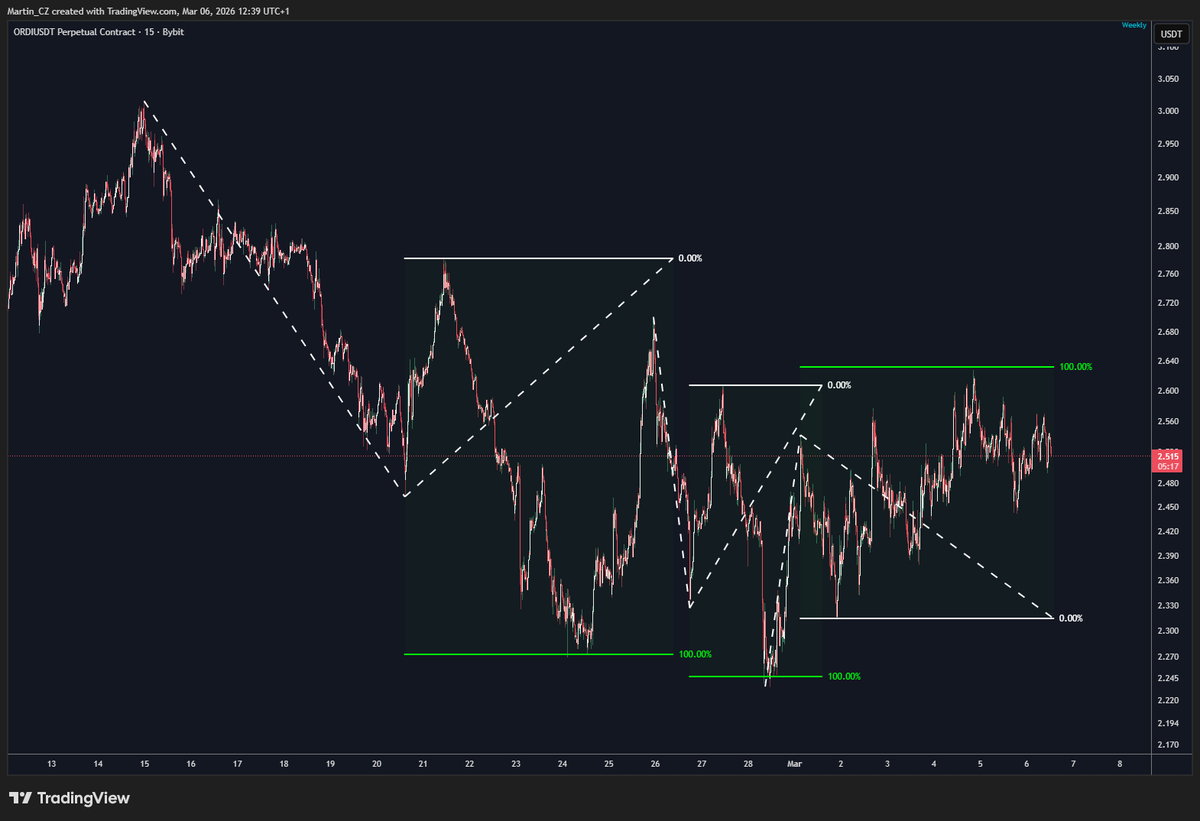
Task: Click the green 100.00% label at the 2.270 line
Action: 695,654
